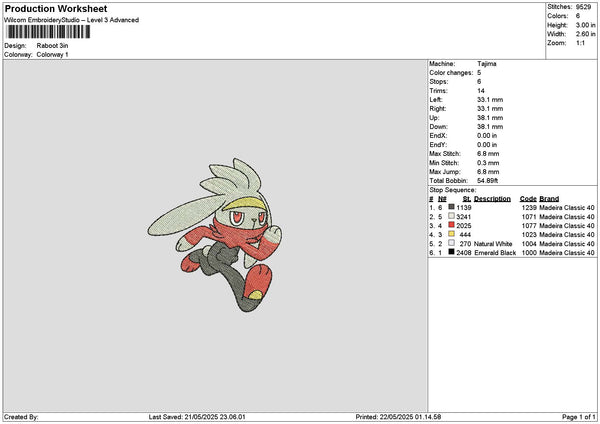Viewport: 600px width, 424px height.
Task: Click the EndX value 0.00 in
Action: 487,136
